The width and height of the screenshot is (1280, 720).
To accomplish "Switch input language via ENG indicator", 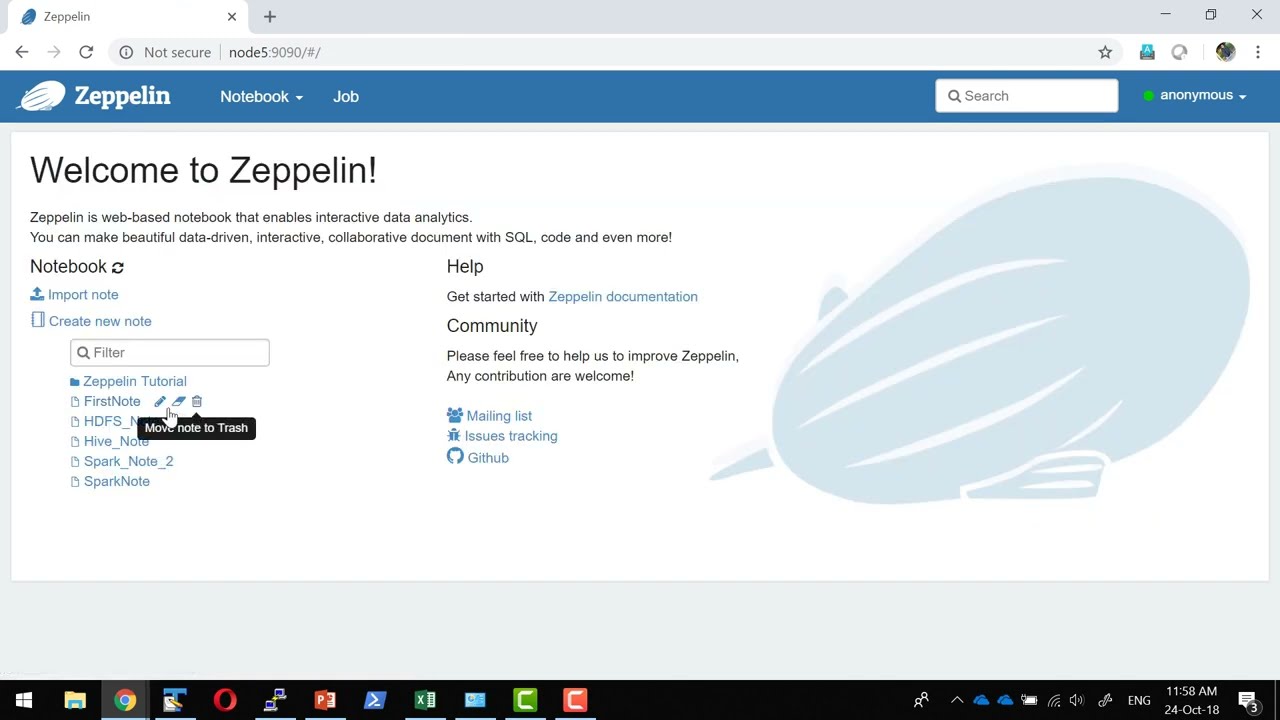I will 1139,700.
